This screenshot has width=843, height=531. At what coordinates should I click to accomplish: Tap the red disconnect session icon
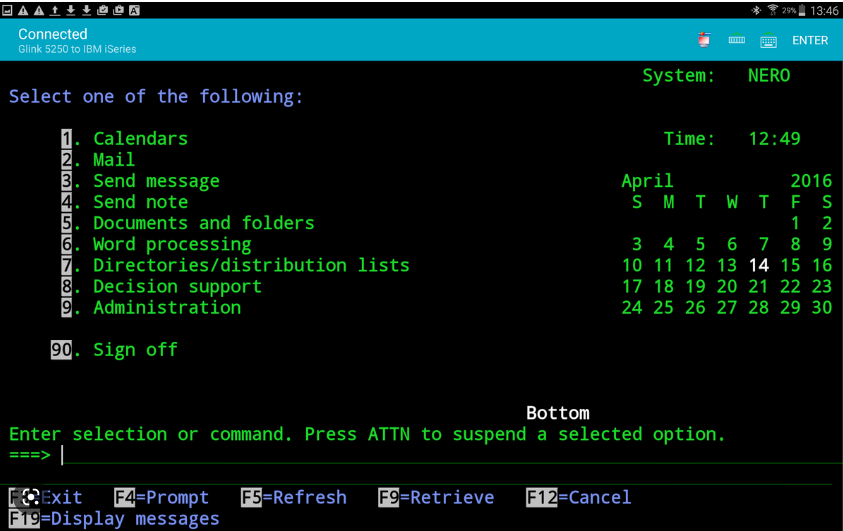click(x=704, y=40)
